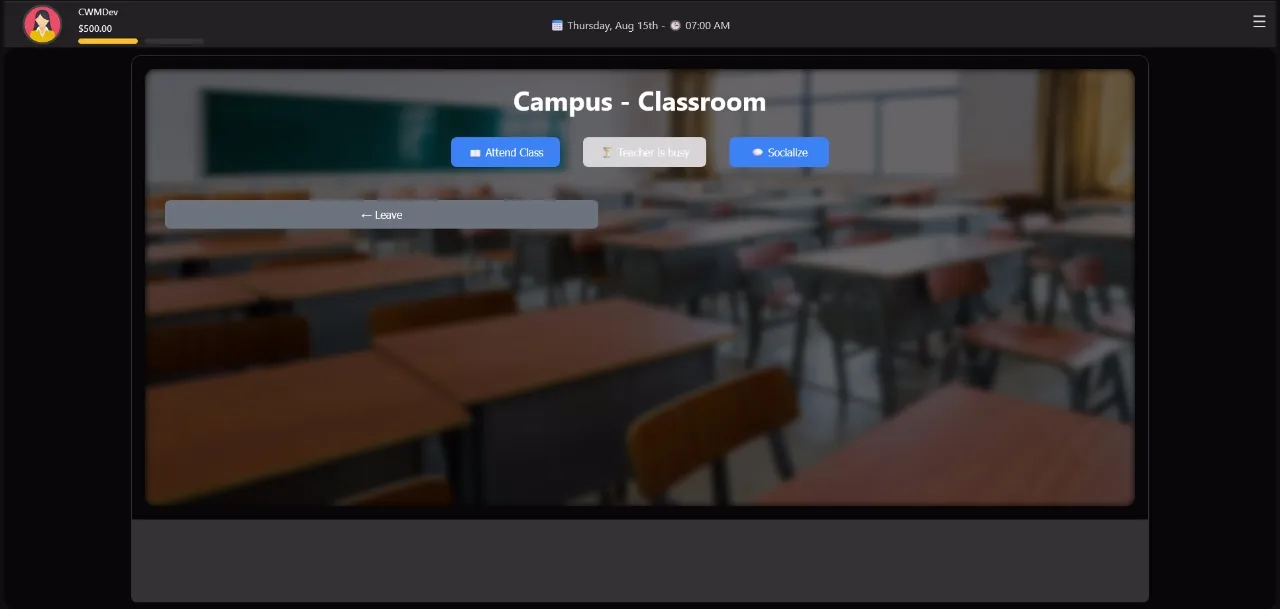Click the yellow energy progress bar

[x=106, y=41]
